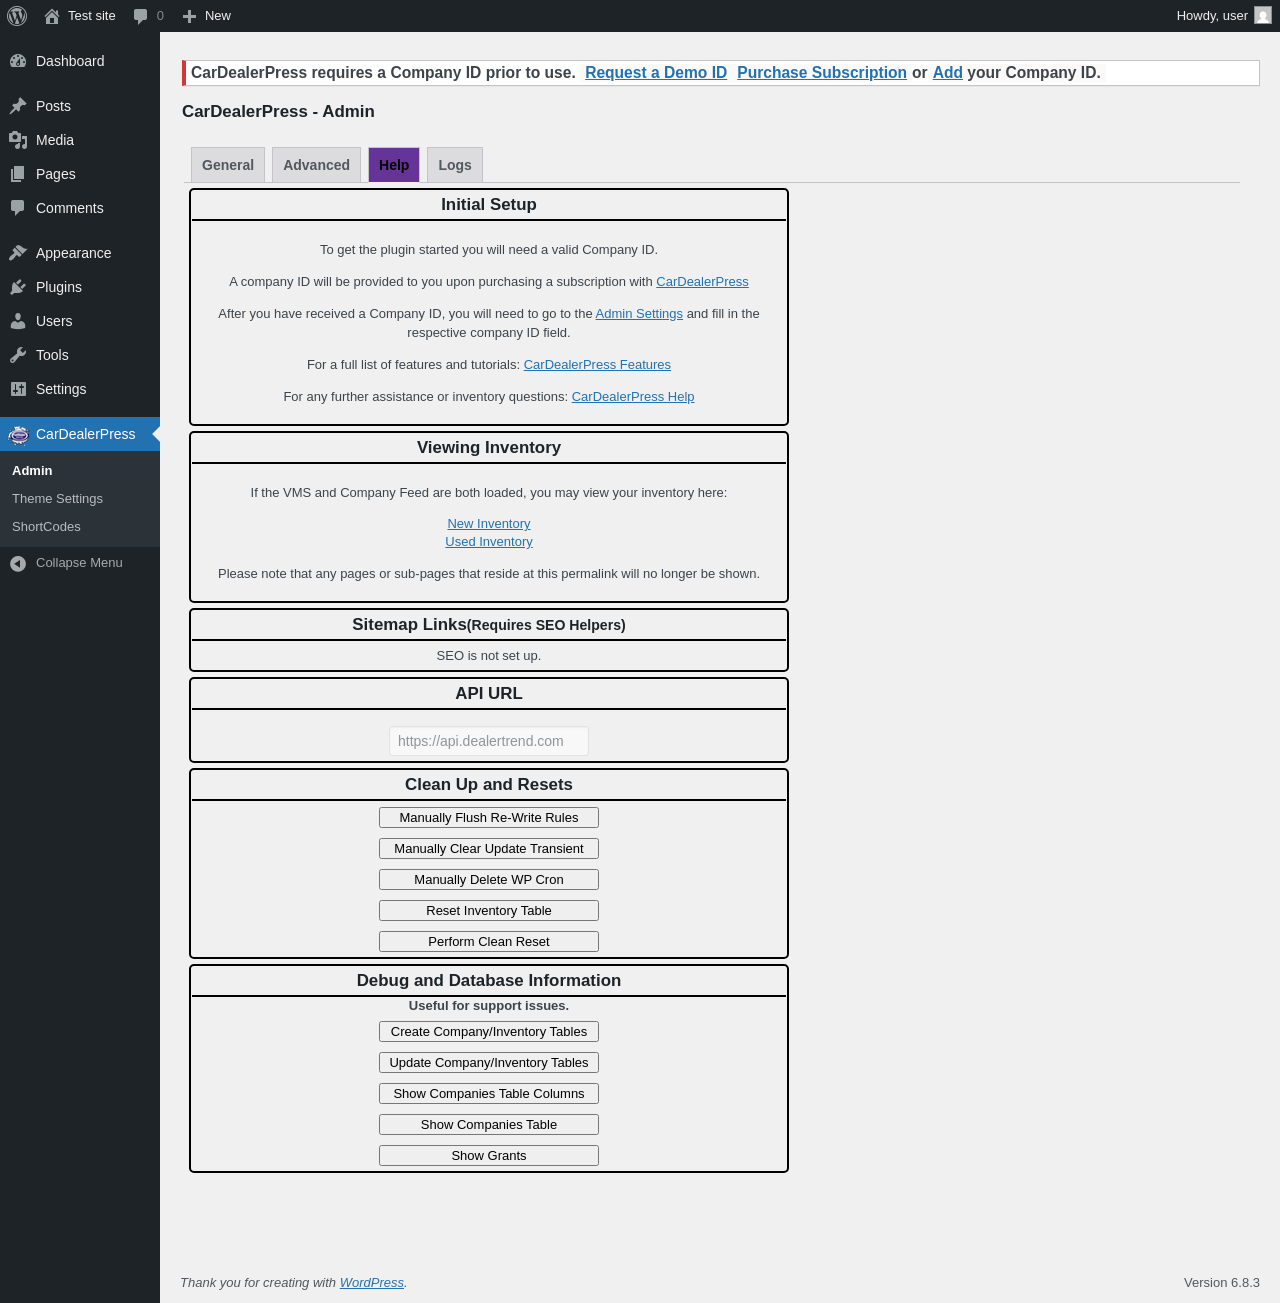Screen dimensions: 1280x1303
Task: Open user avatar next to Howdy, user
Action: point(1263,16)
